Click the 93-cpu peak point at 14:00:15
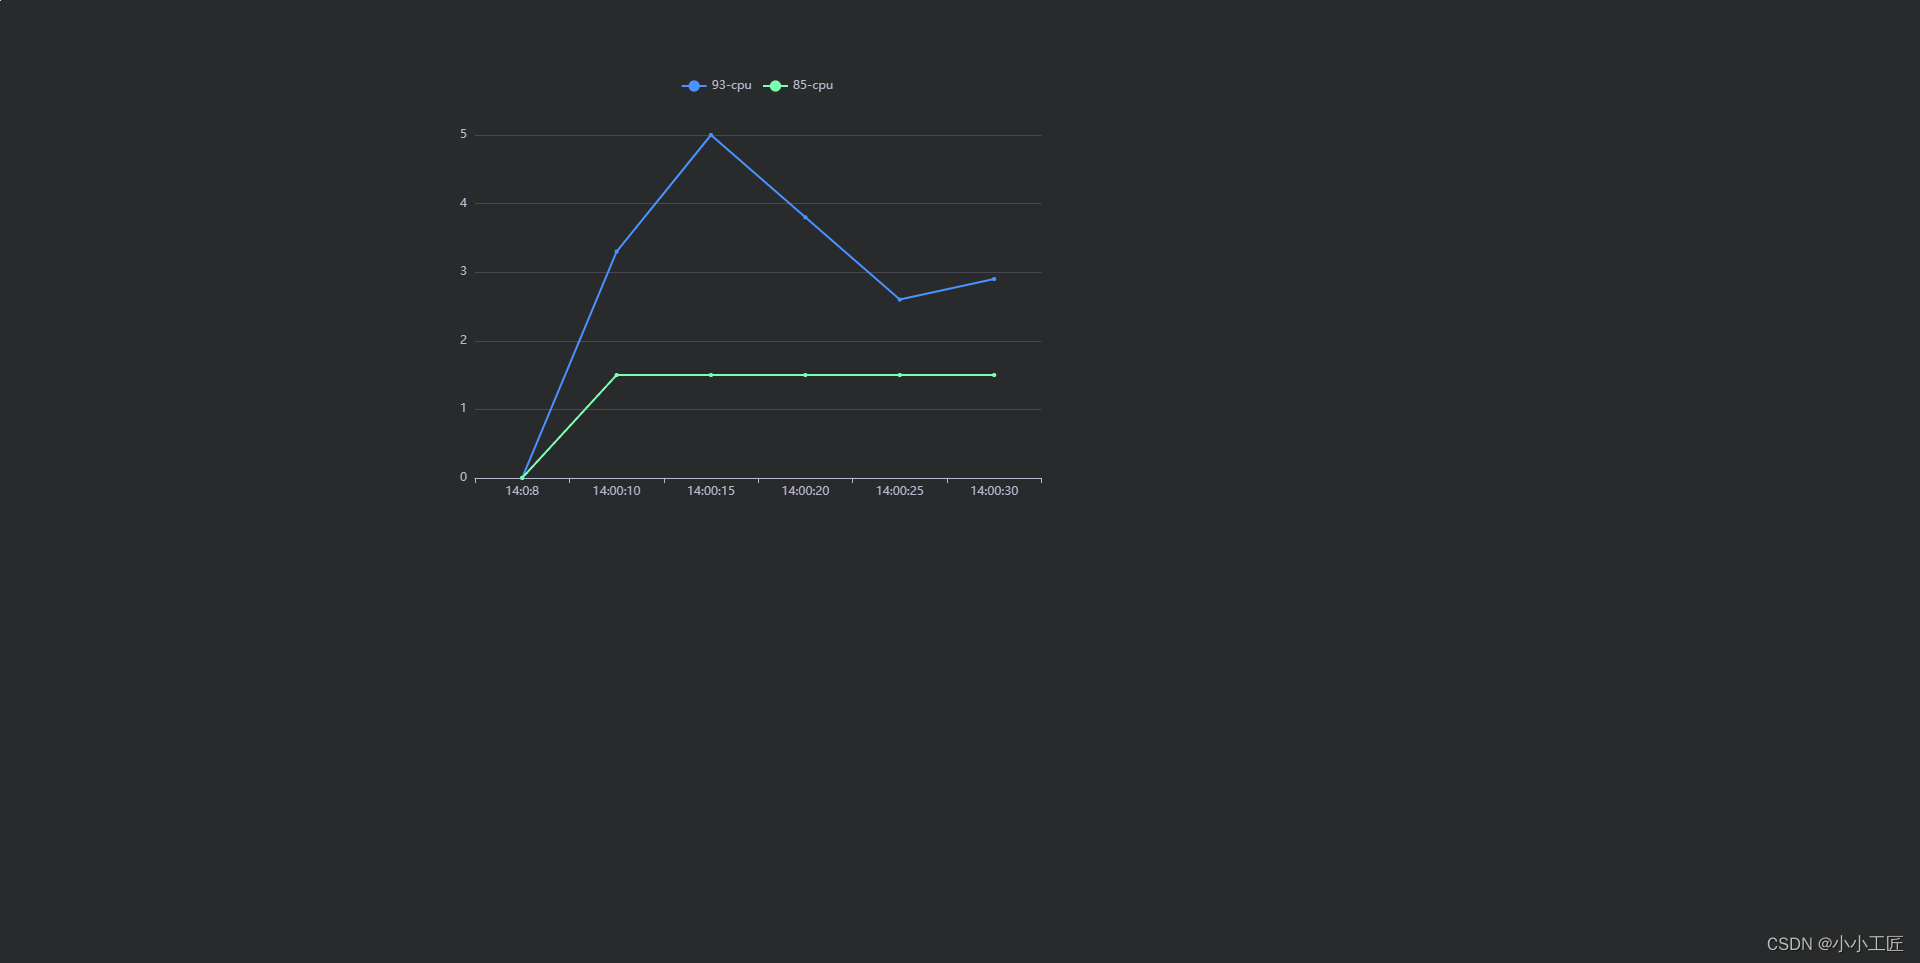The height and width of the screenshot is (963, 1920). click(x=711, y=135)
